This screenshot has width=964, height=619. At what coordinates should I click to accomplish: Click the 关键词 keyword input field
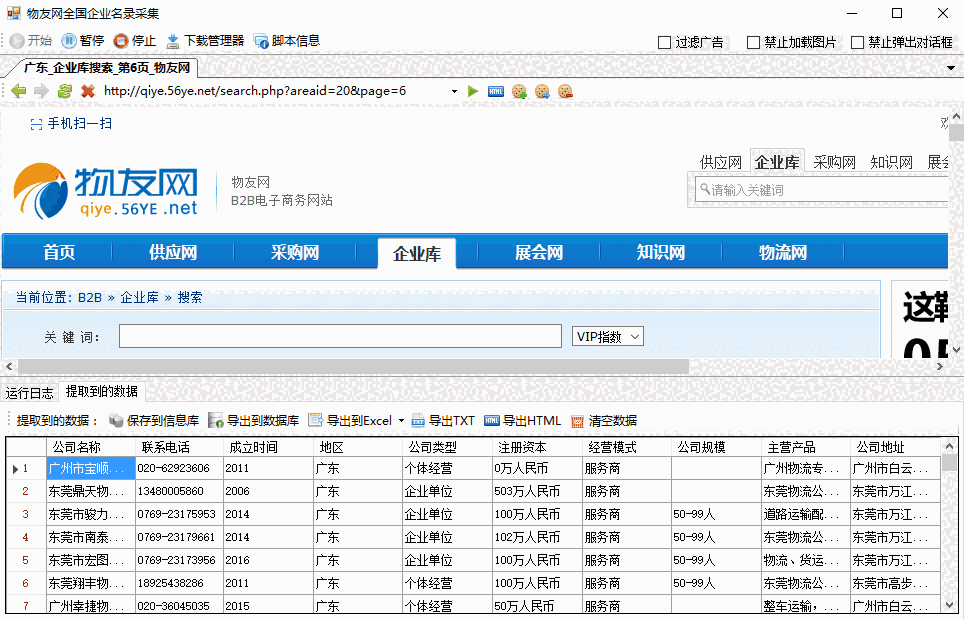pos(340,336)
